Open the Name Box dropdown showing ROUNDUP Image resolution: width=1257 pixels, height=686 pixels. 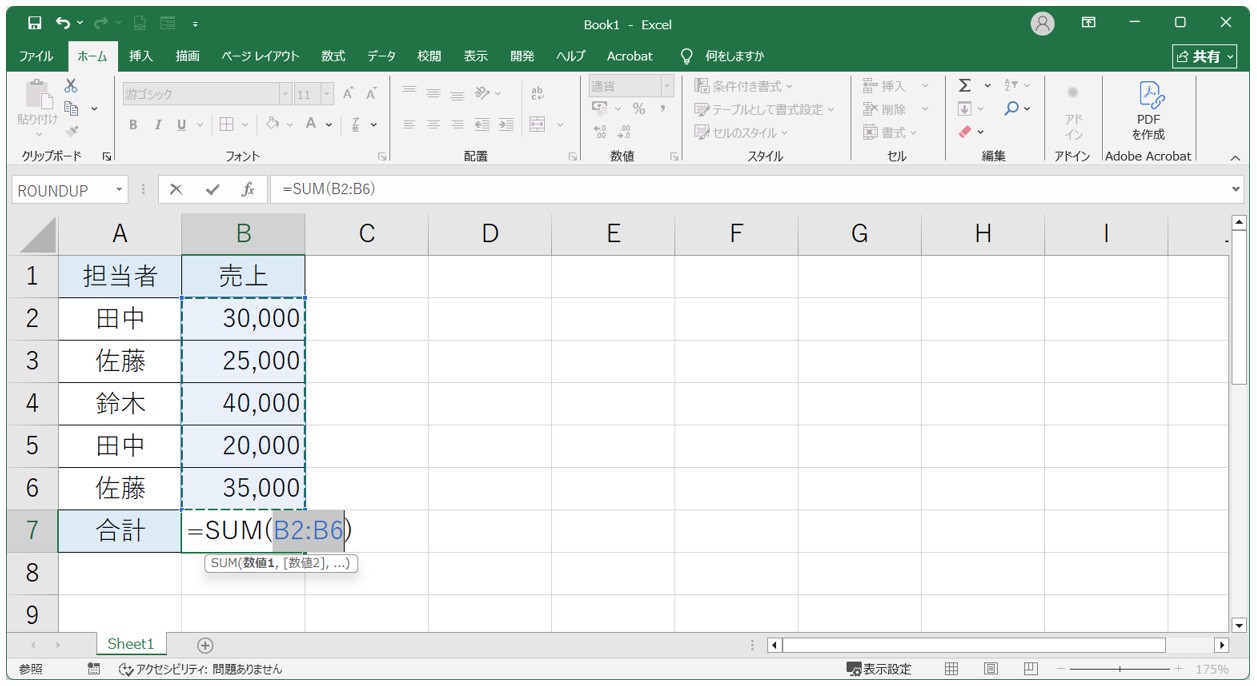120,189
